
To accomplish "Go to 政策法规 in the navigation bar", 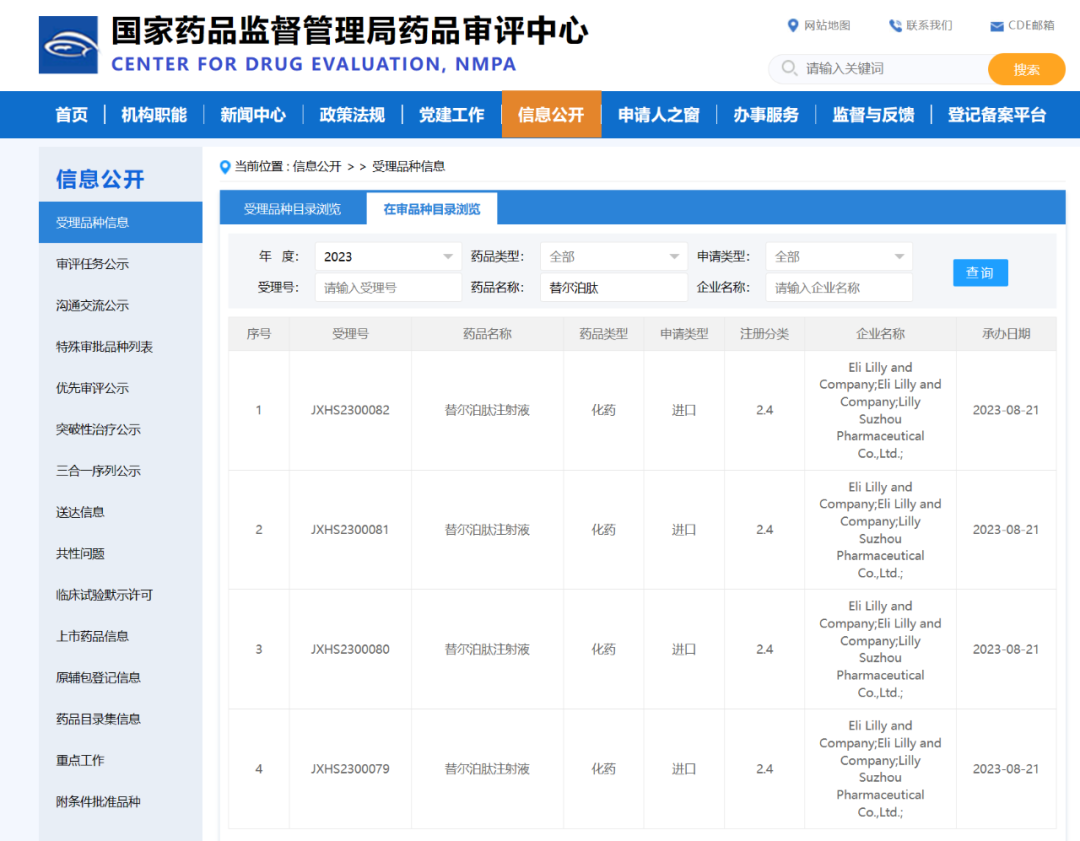I will (x=352, y=115).
